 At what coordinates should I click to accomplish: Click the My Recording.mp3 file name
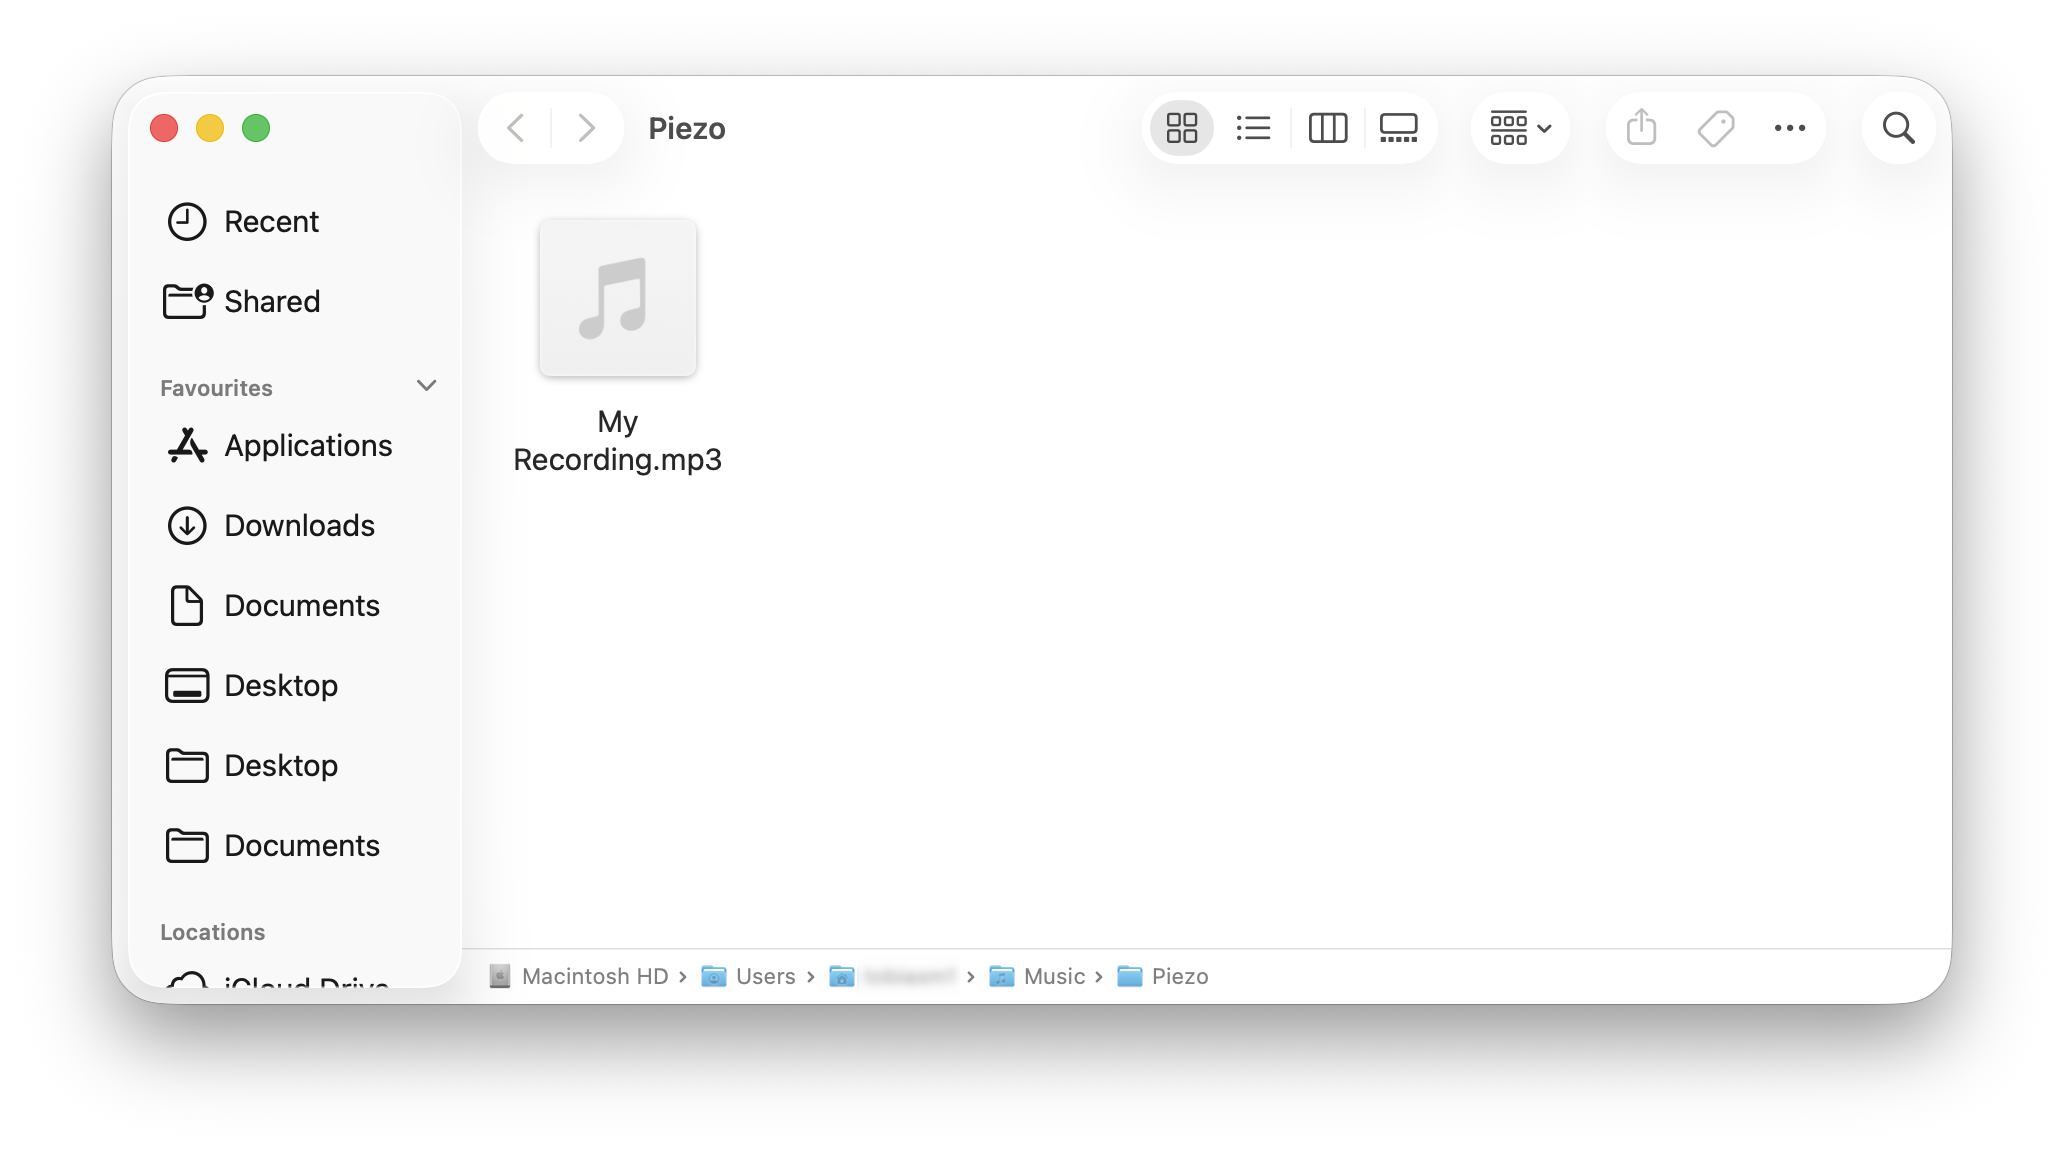pos(618,440)
